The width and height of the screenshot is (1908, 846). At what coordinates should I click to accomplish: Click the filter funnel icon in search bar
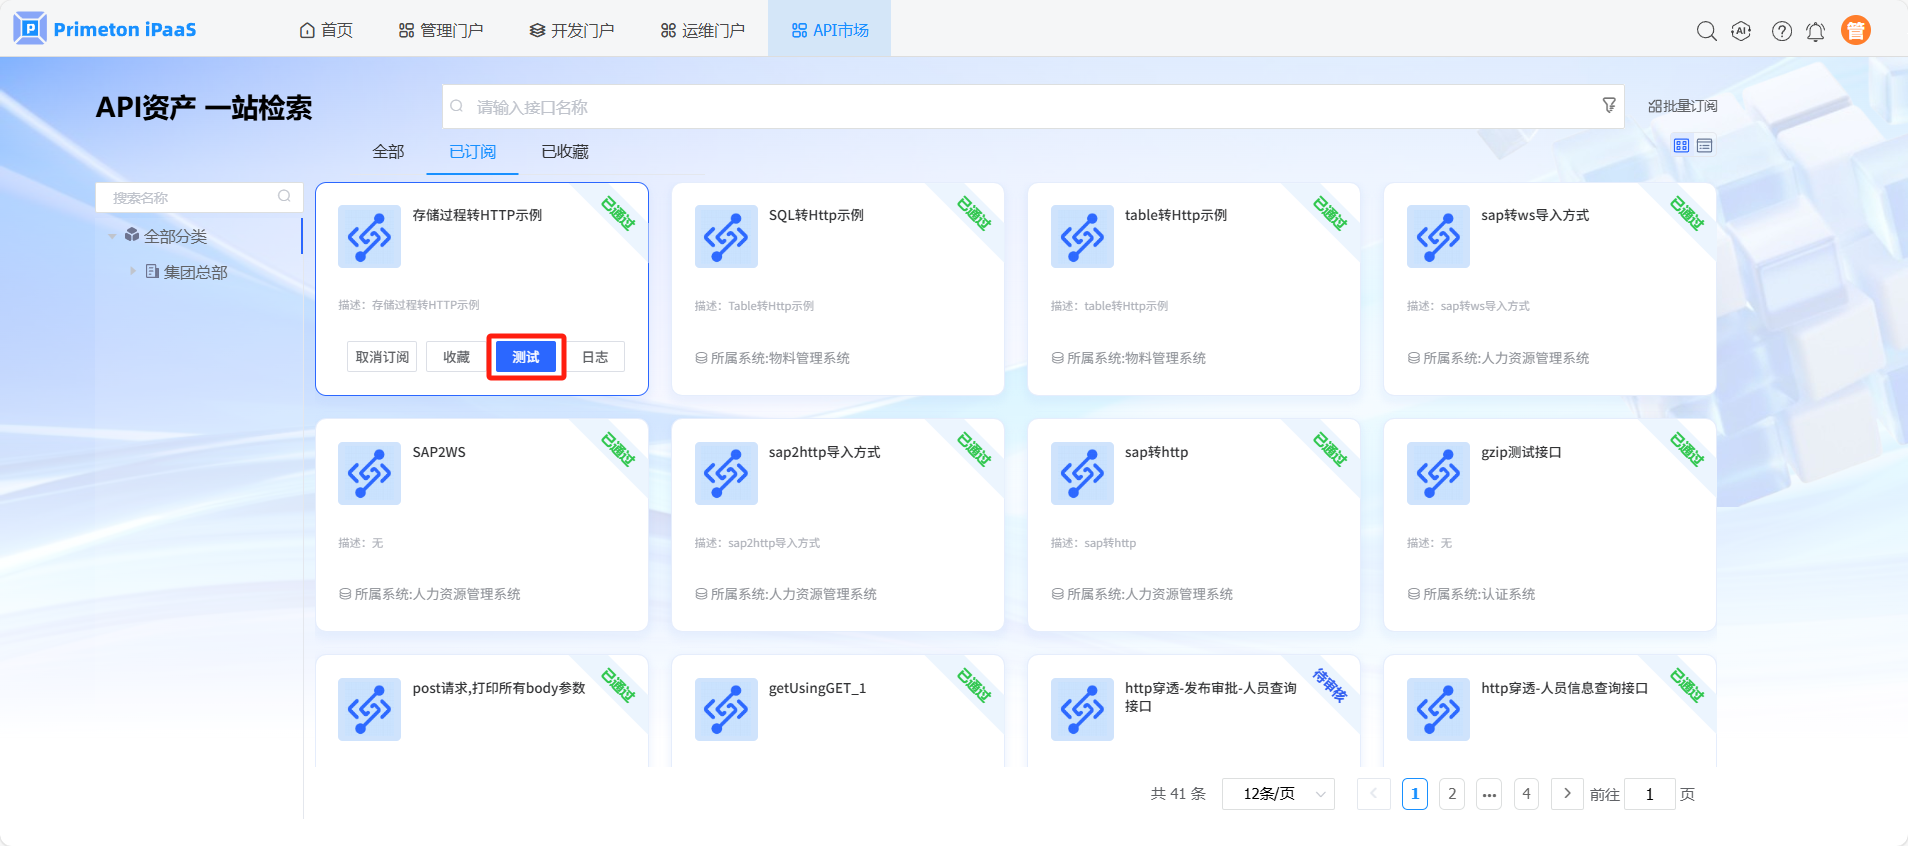(x=1608, y=105)
